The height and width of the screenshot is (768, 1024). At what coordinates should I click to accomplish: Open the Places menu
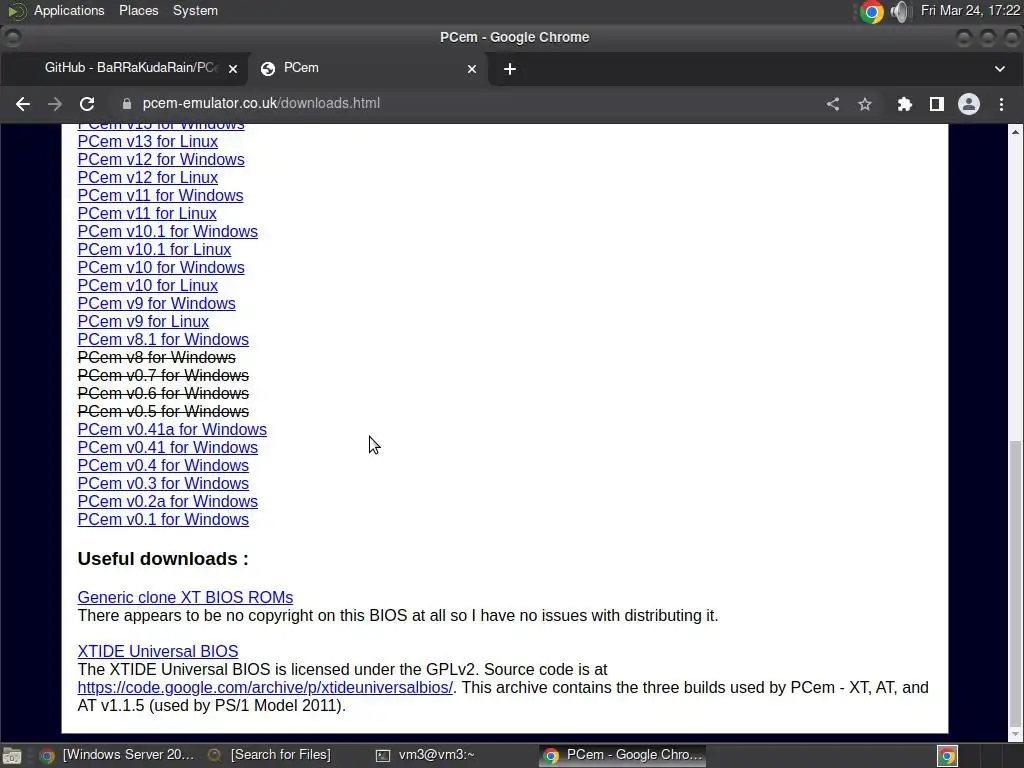click(x=138, y=10)
